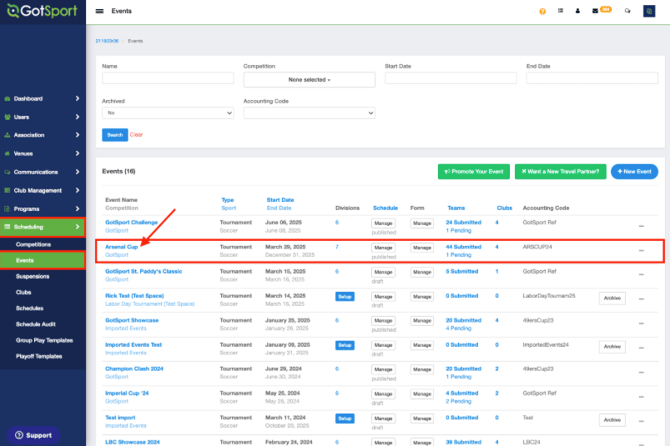This screenshot has width=670, height=446.
Task: Expand the Users menu chevron
Action: pyautogui.click(x=77, y=117)
